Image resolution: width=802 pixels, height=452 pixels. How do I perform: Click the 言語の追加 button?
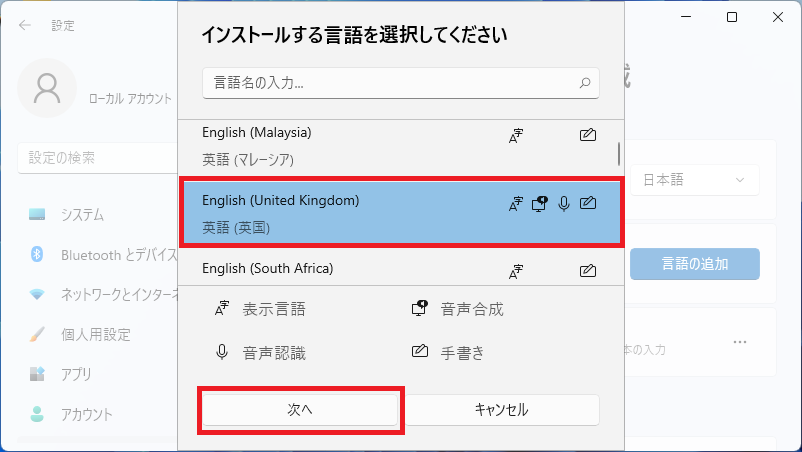pyautogui.click(x=694, y=264)
